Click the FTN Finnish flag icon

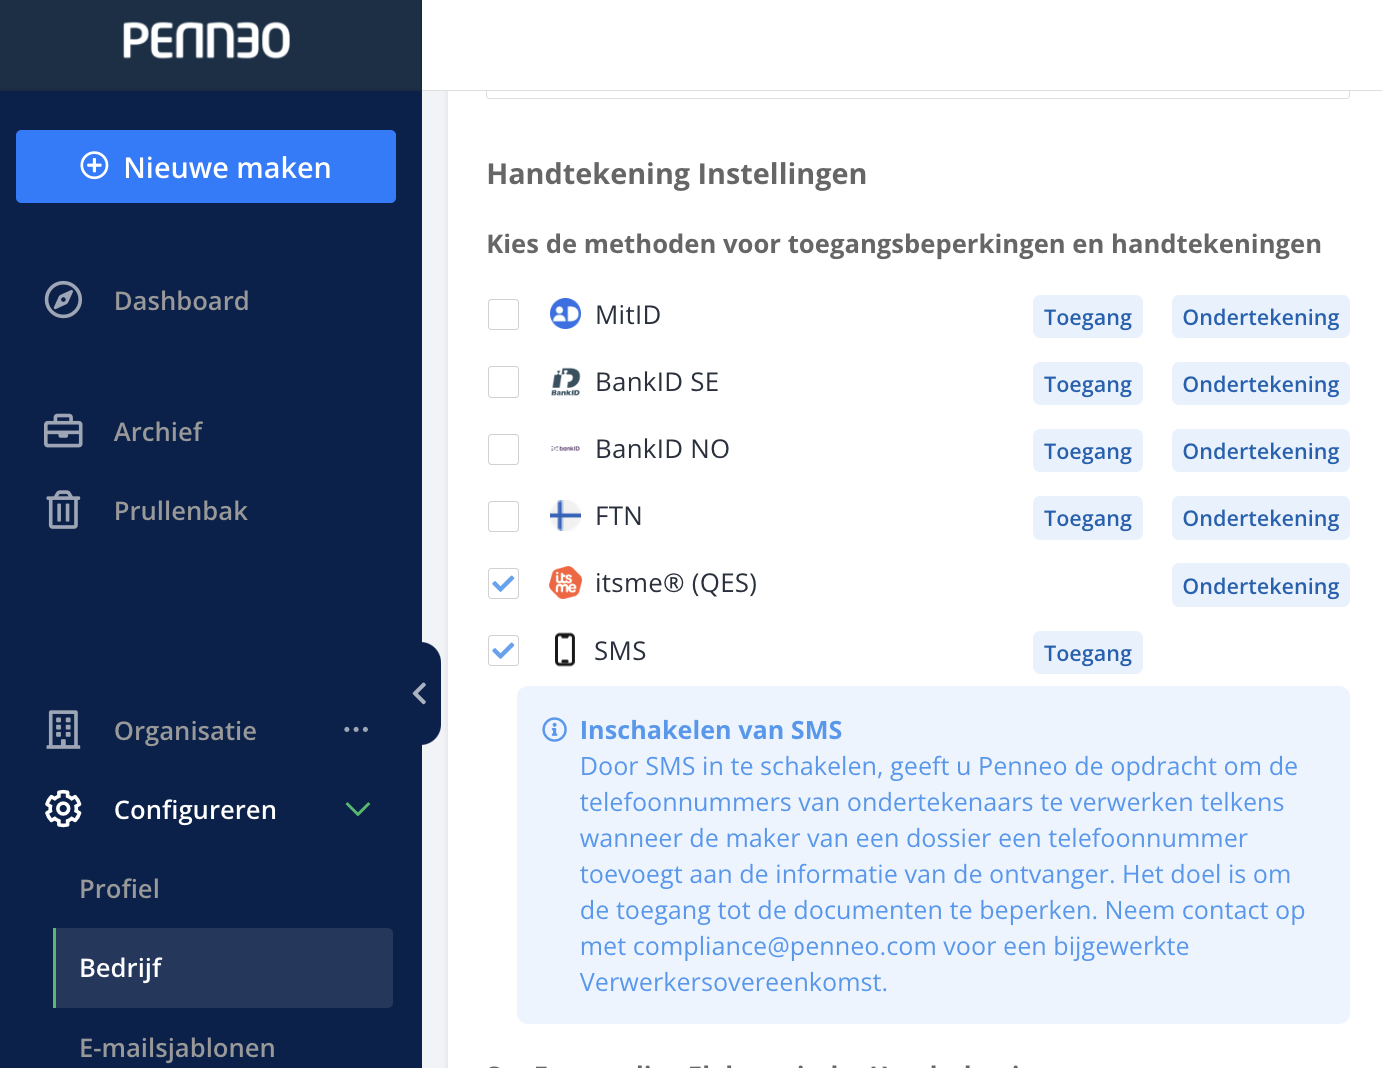[x=565, y=516]
